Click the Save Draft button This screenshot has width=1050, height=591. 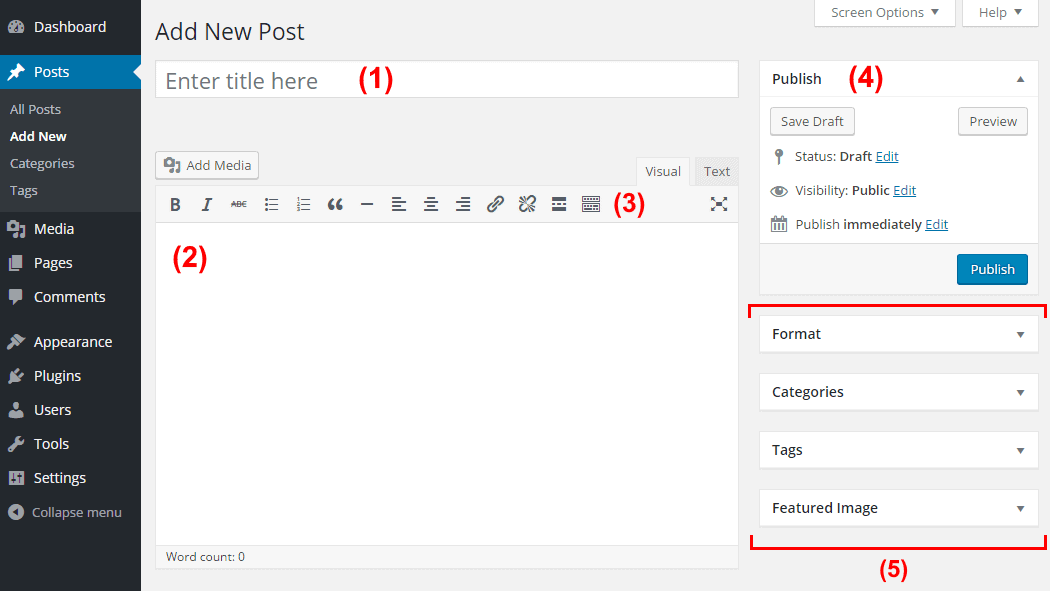coord(812,121)
